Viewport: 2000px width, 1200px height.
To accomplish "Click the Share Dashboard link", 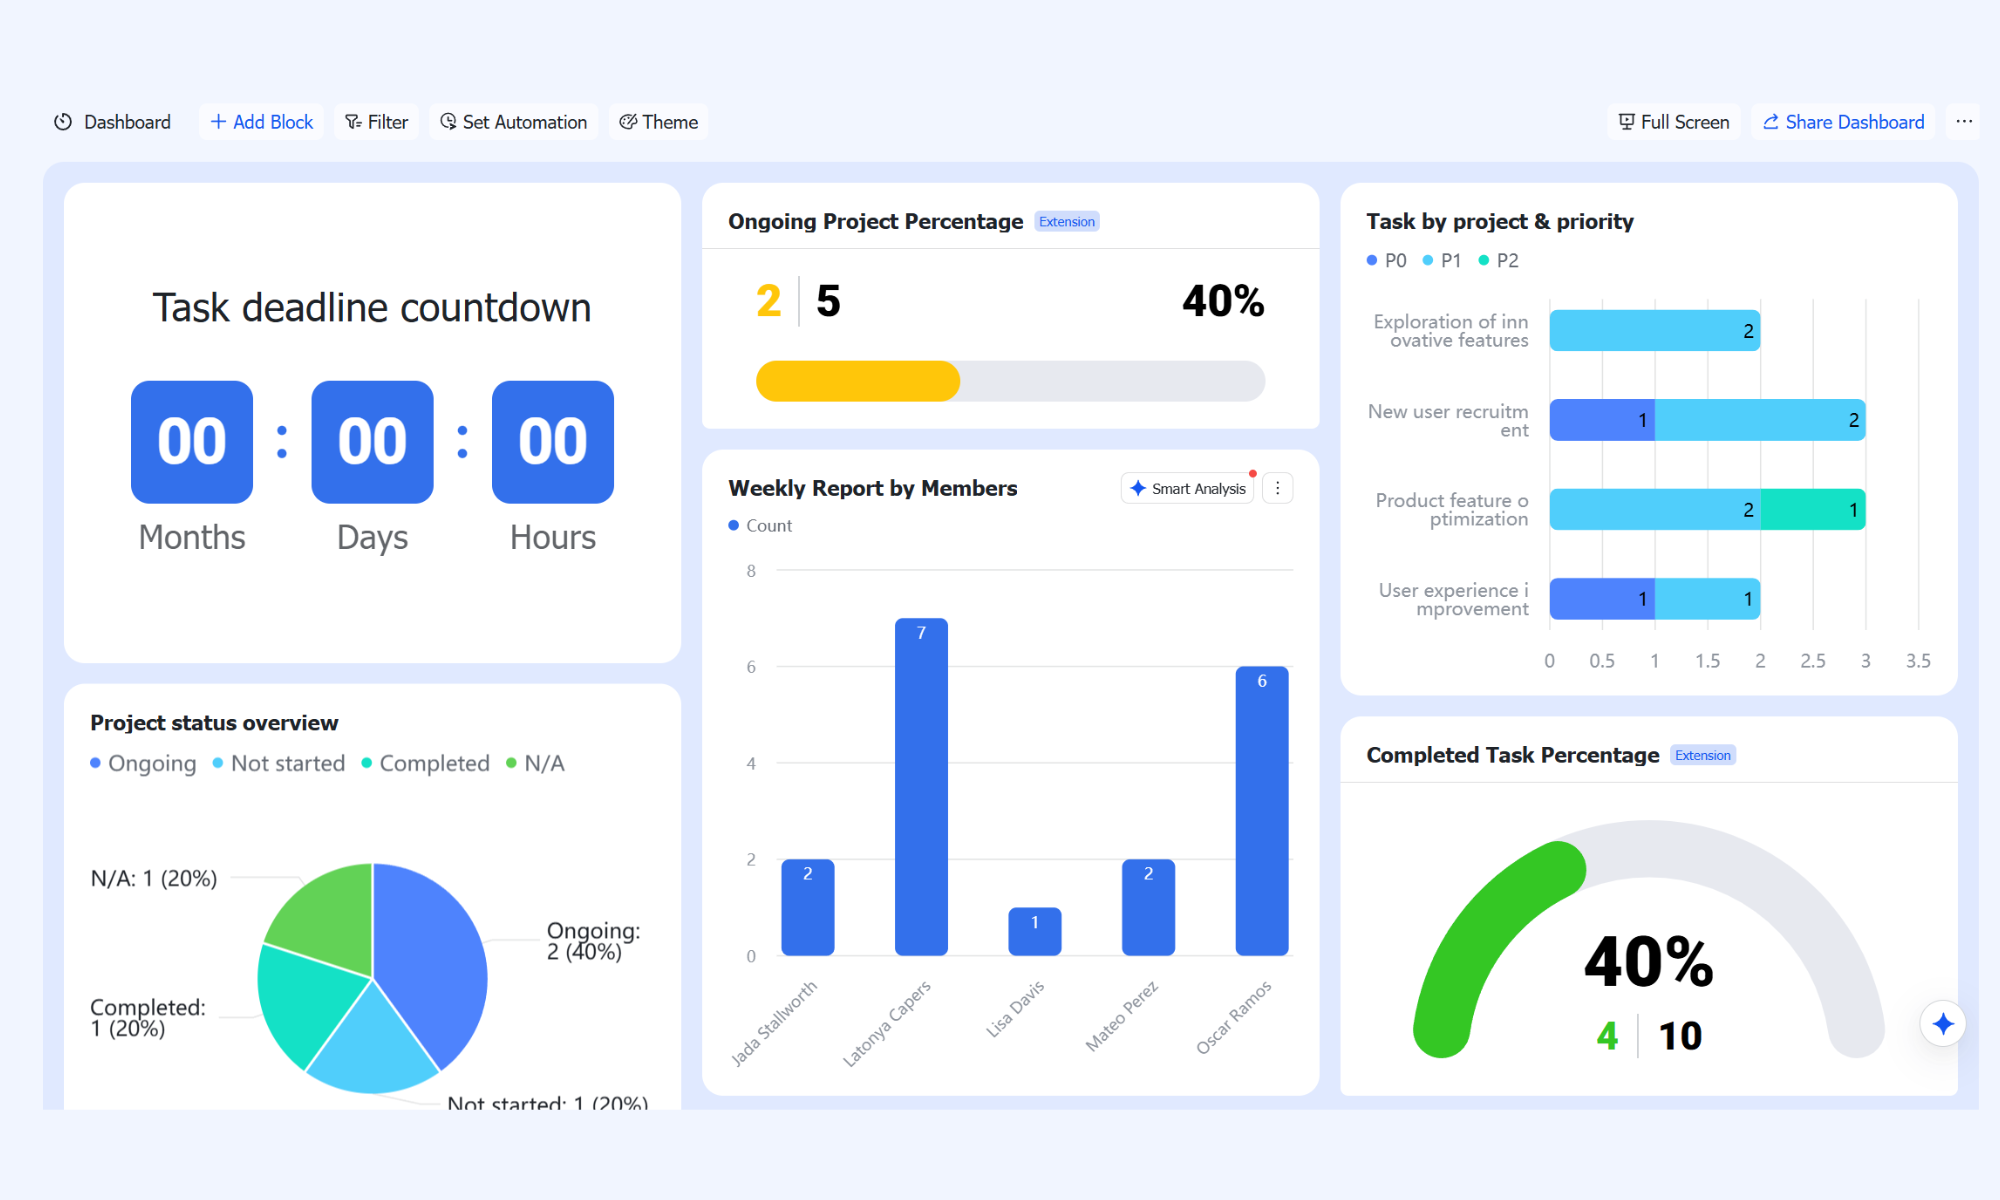I will tap(1843, 122).
